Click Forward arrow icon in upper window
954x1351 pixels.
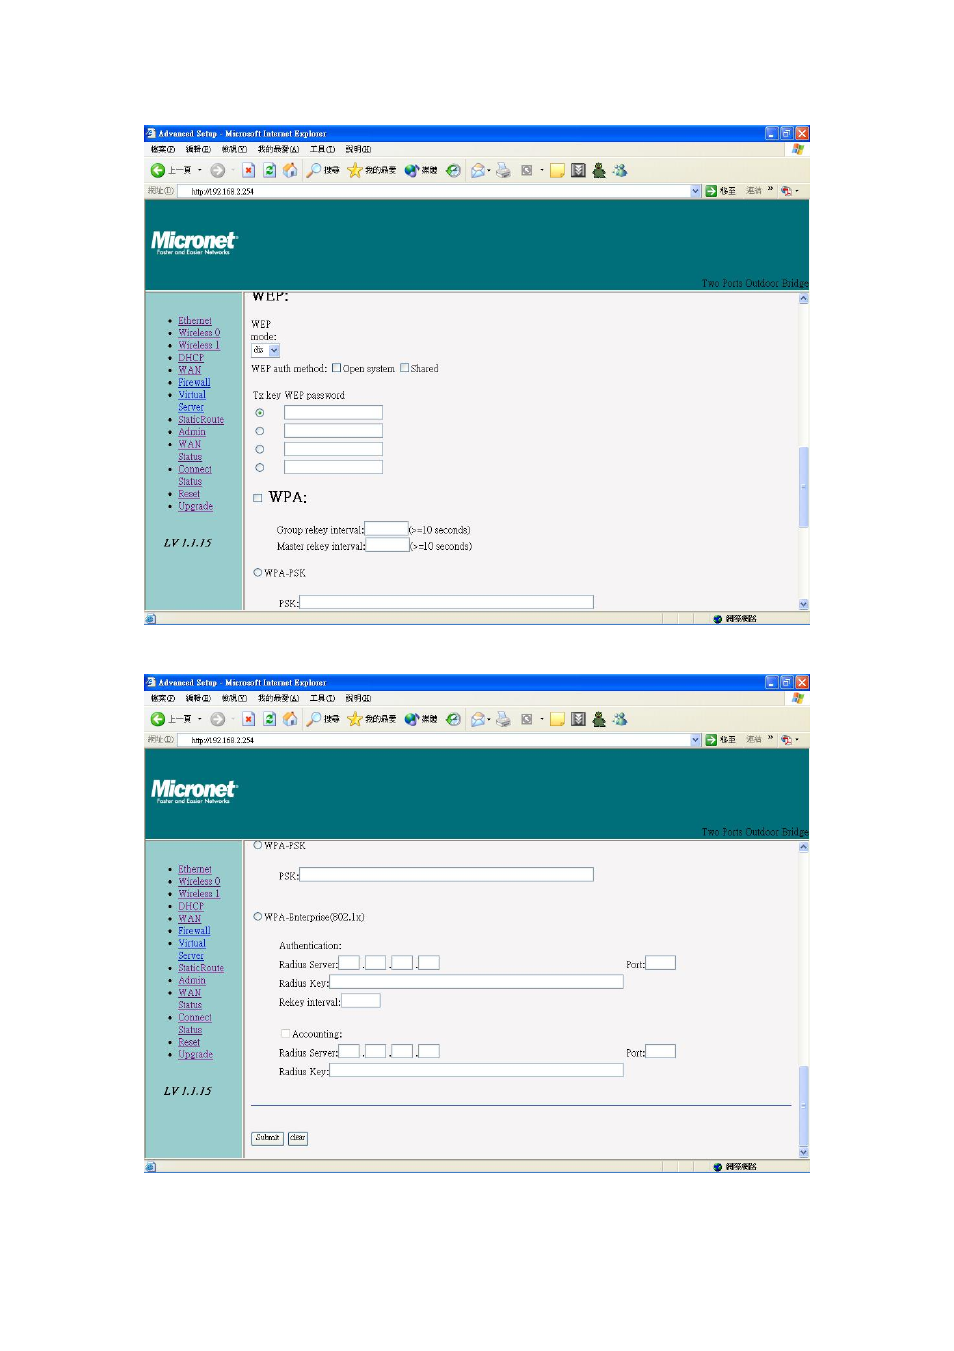(217, 171)
